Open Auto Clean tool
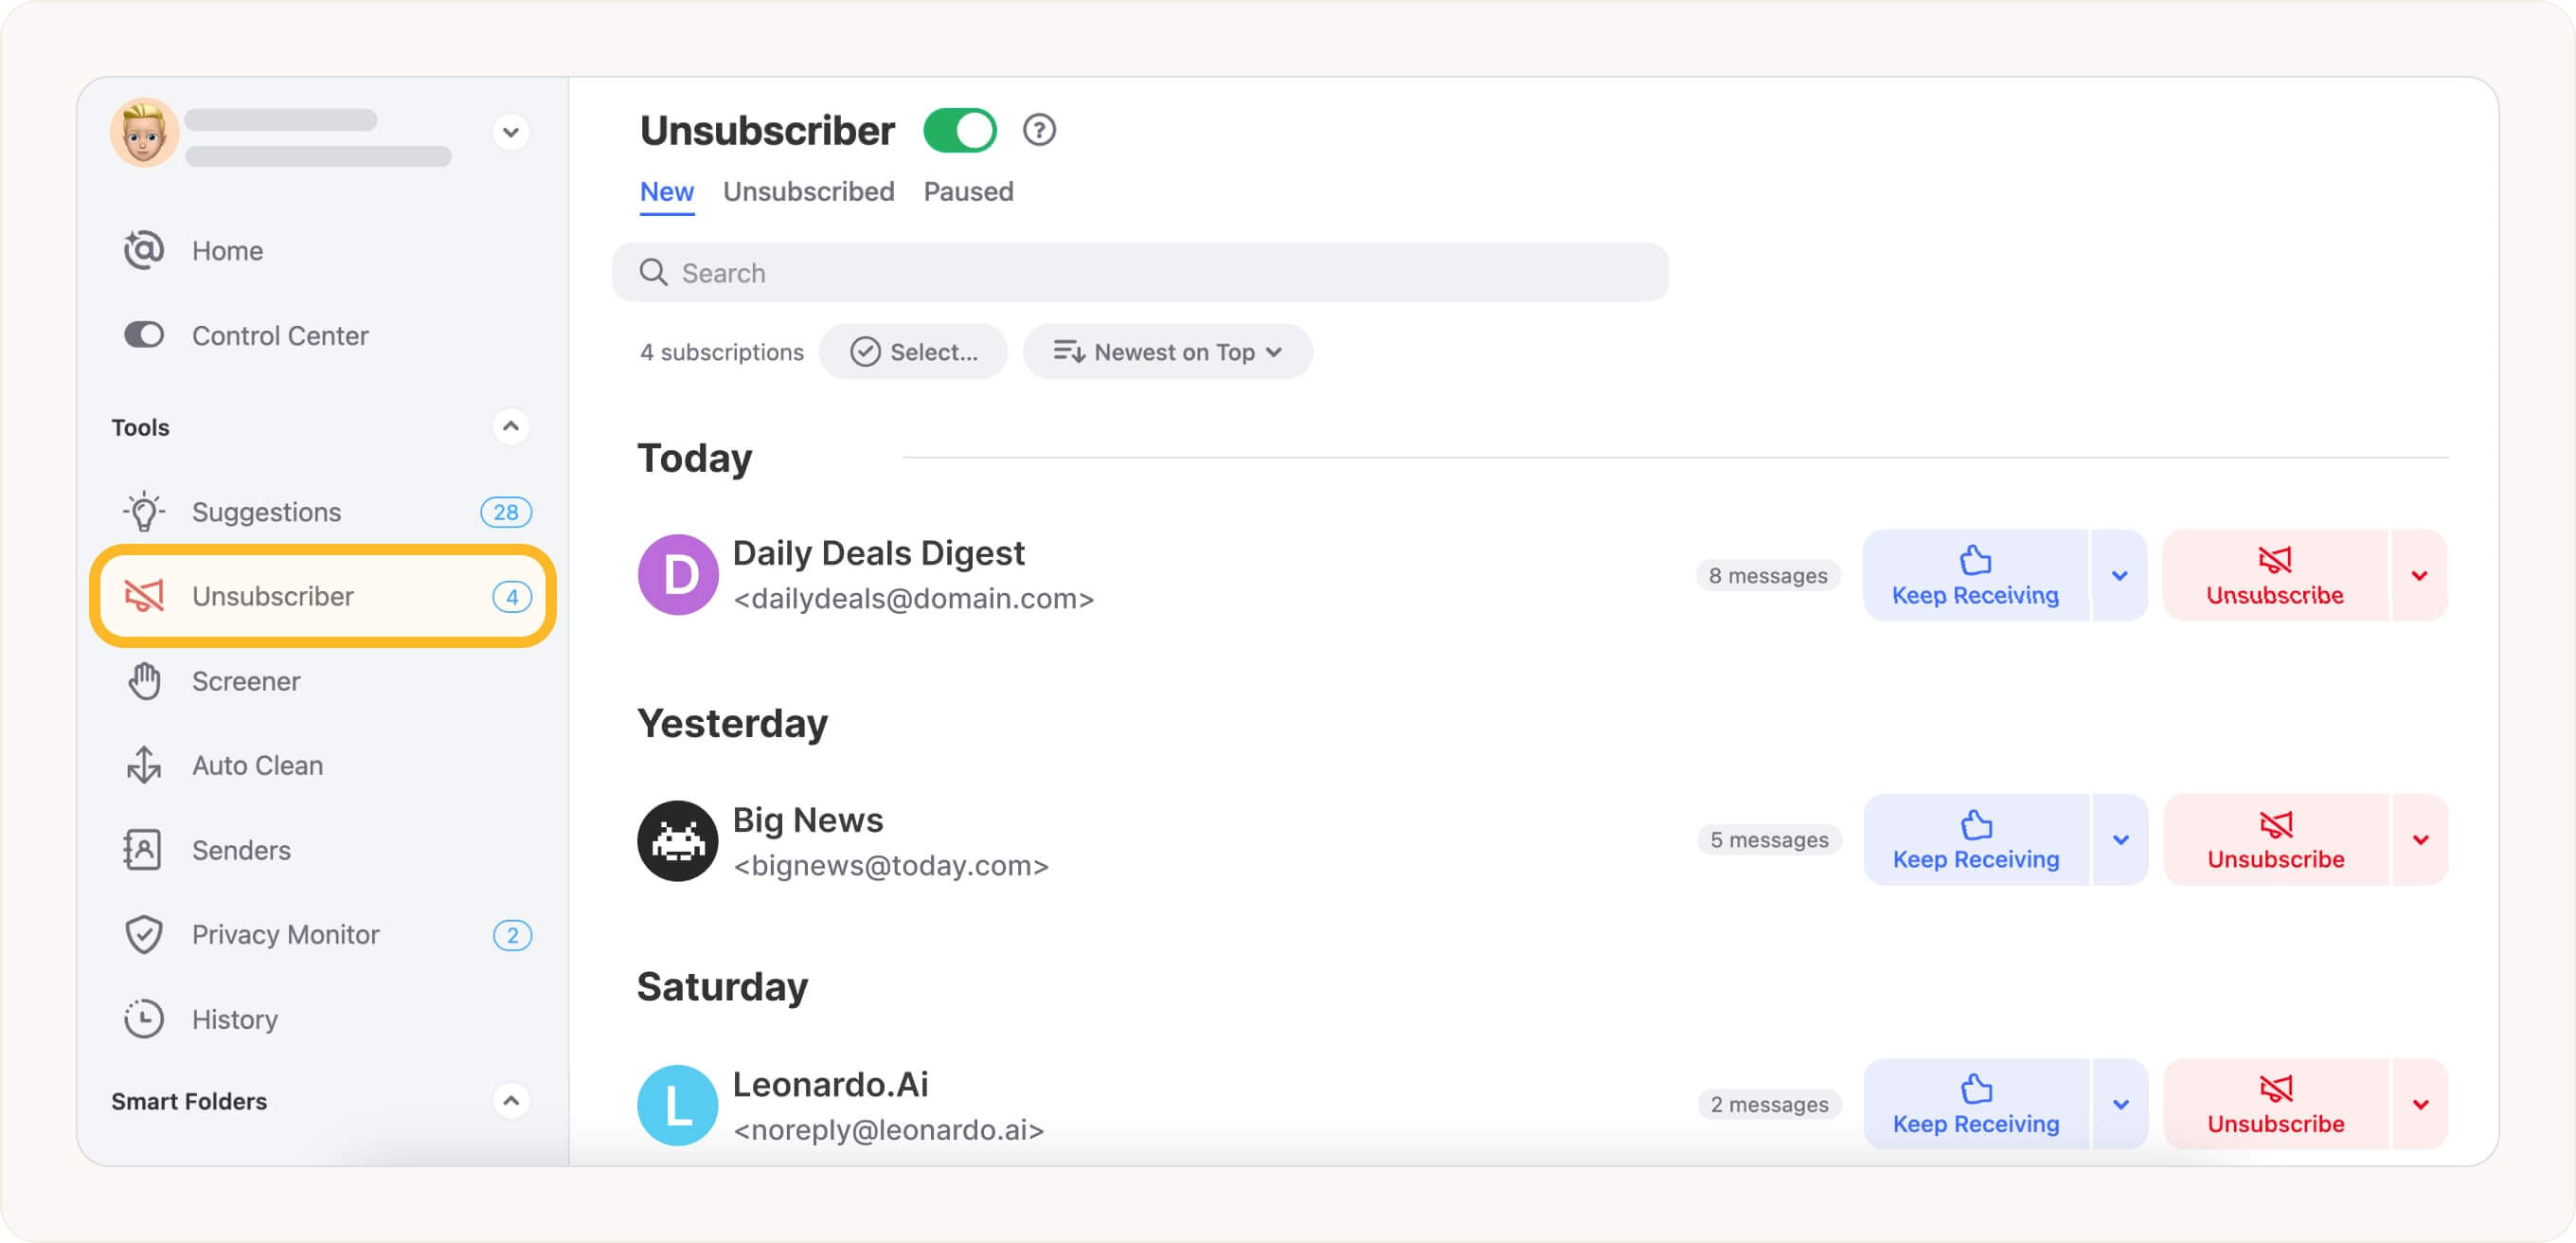Viewport: 2576px width, 1243px height. [322, 765]
